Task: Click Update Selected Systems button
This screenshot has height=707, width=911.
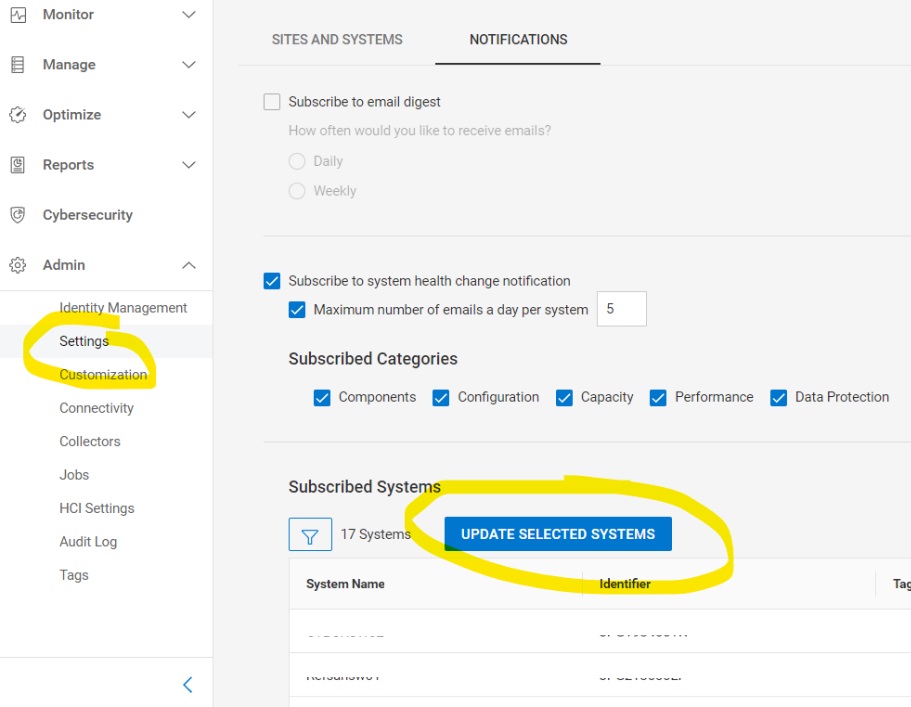Action: 558,534
